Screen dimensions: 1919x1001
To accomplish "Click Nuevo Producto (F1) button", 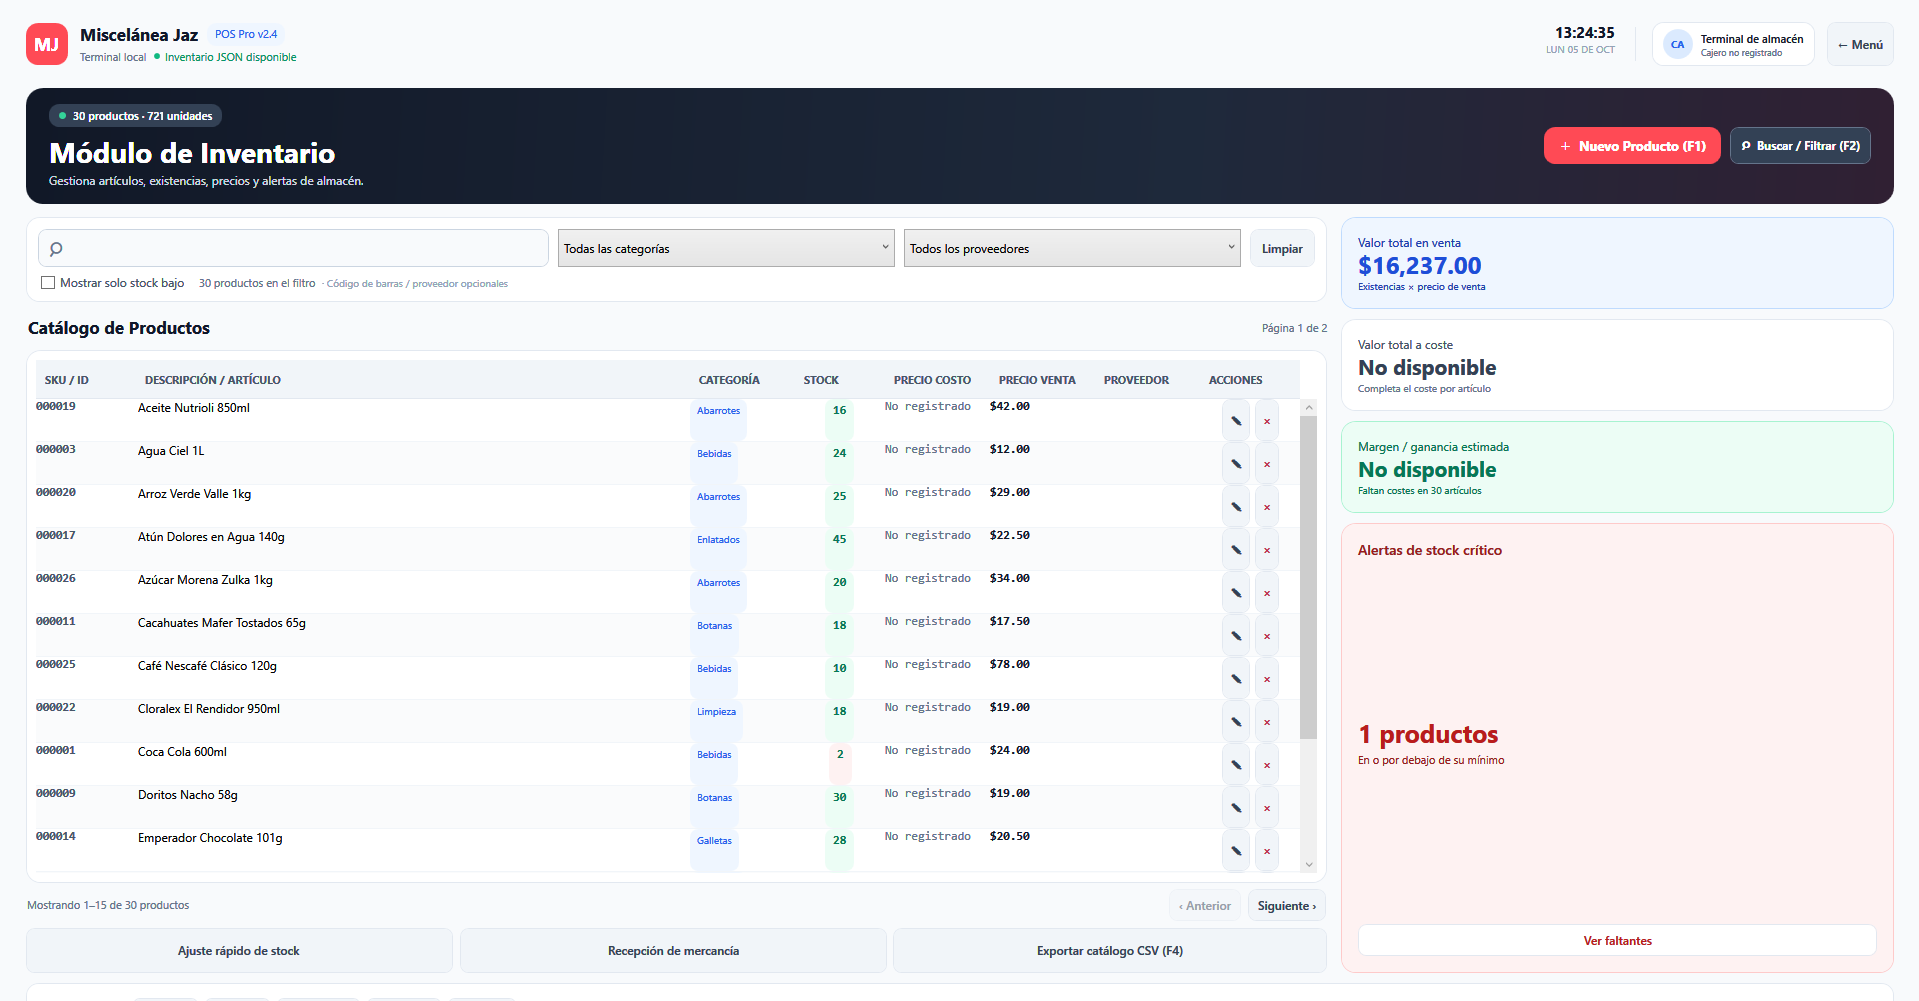I will click(1632, 146).
